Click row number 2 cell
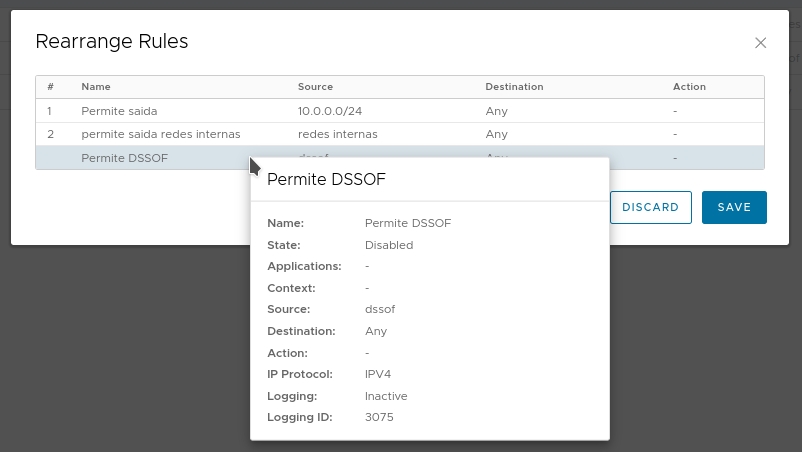The width and height of the screenshot is (802, 452). click(50, 133)
